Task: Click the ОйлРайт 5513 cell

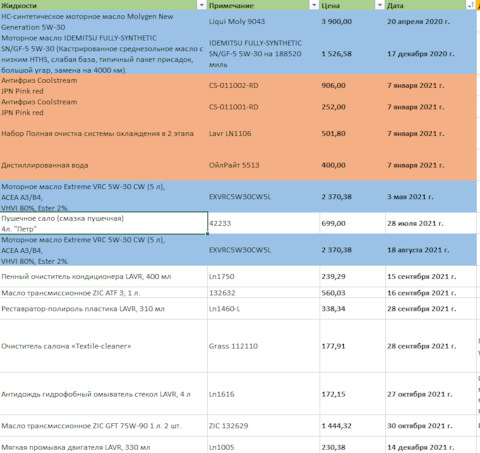Action: coord(263,165)
